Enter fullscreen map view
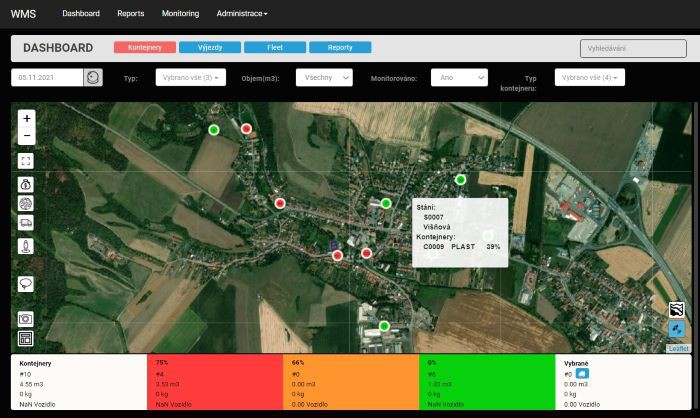 click(27, 160)
